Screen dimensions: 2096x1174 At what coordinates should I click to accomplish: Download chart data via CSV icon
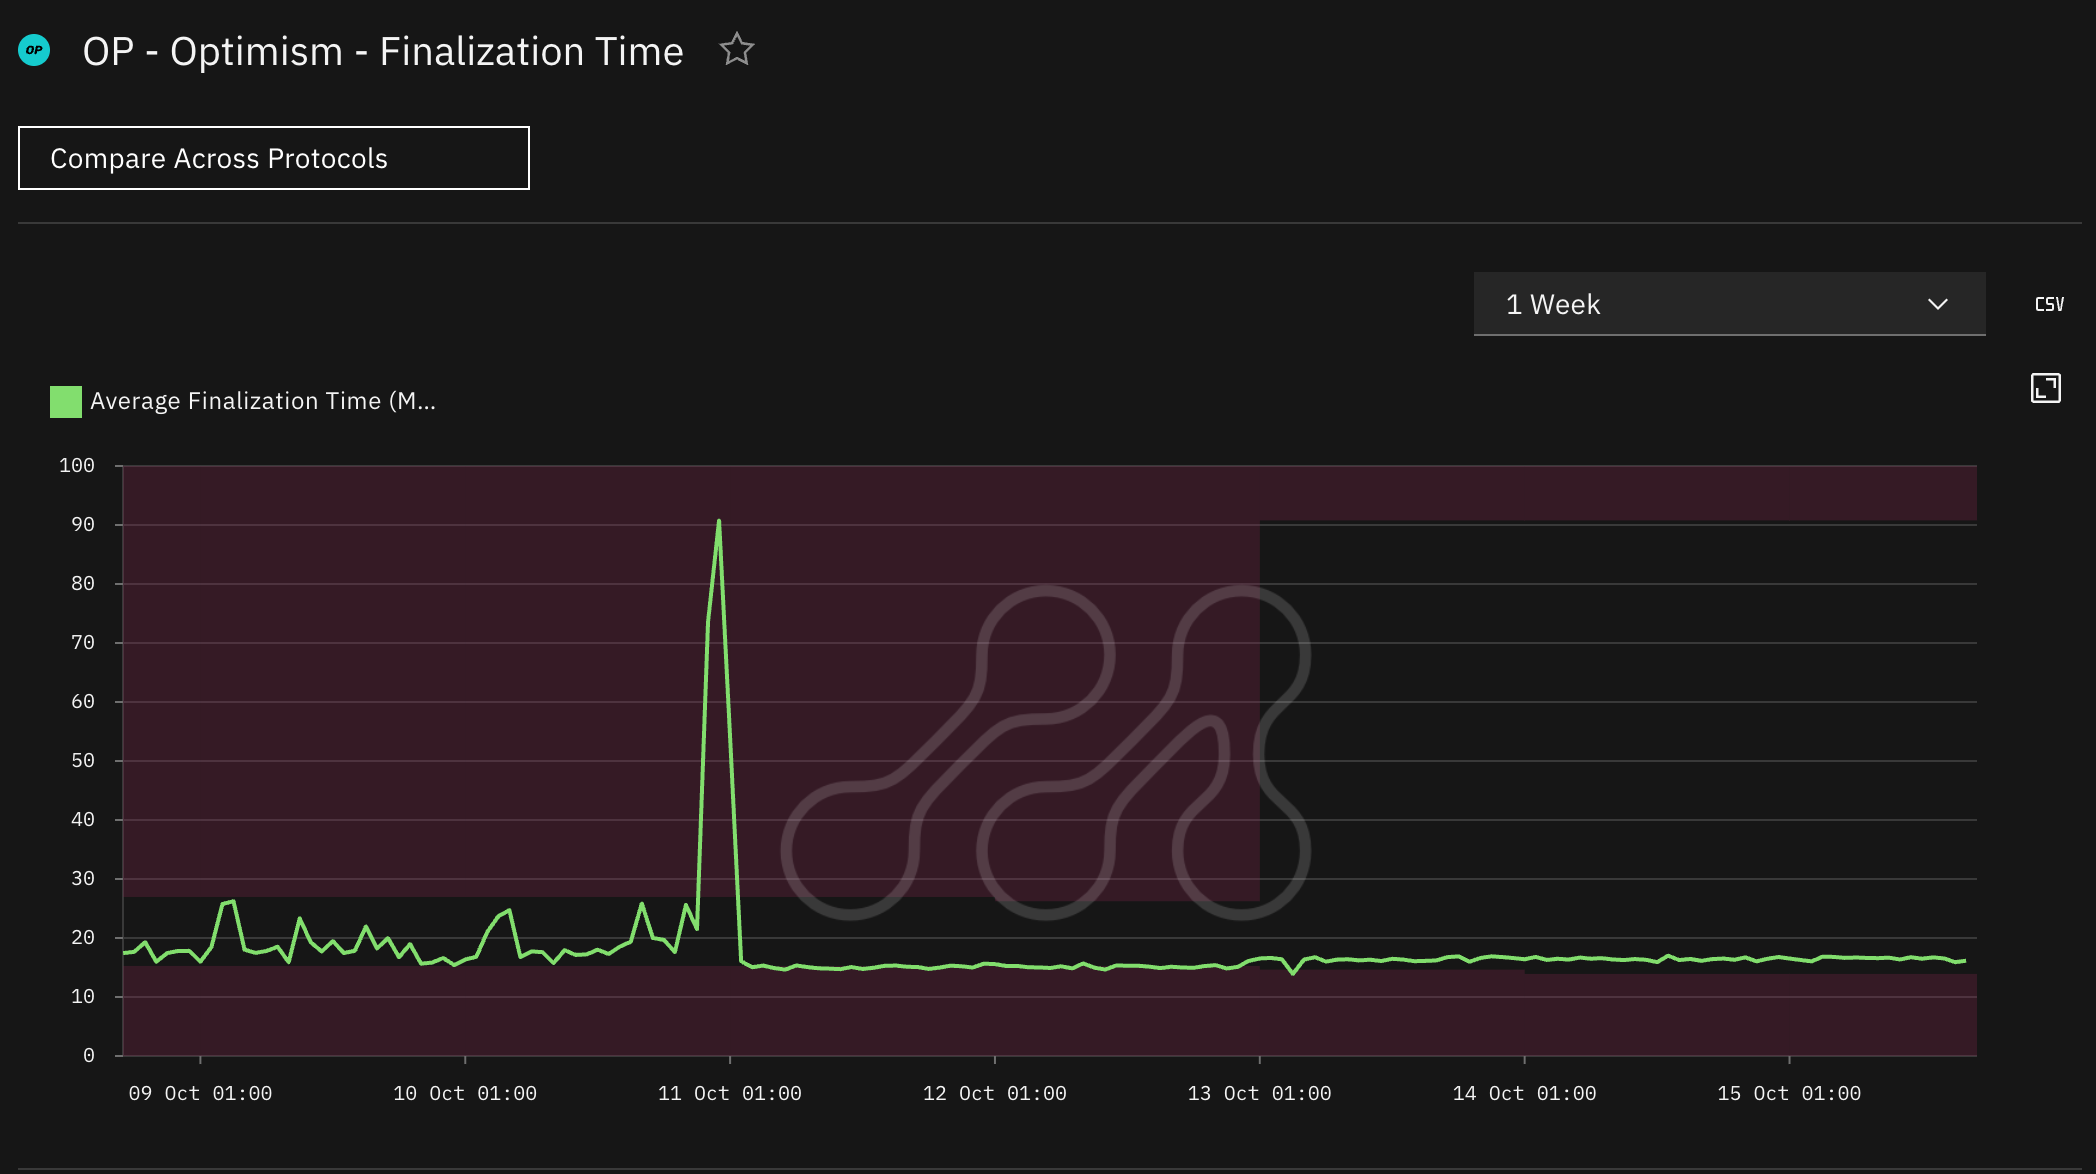pos(2048,304)
